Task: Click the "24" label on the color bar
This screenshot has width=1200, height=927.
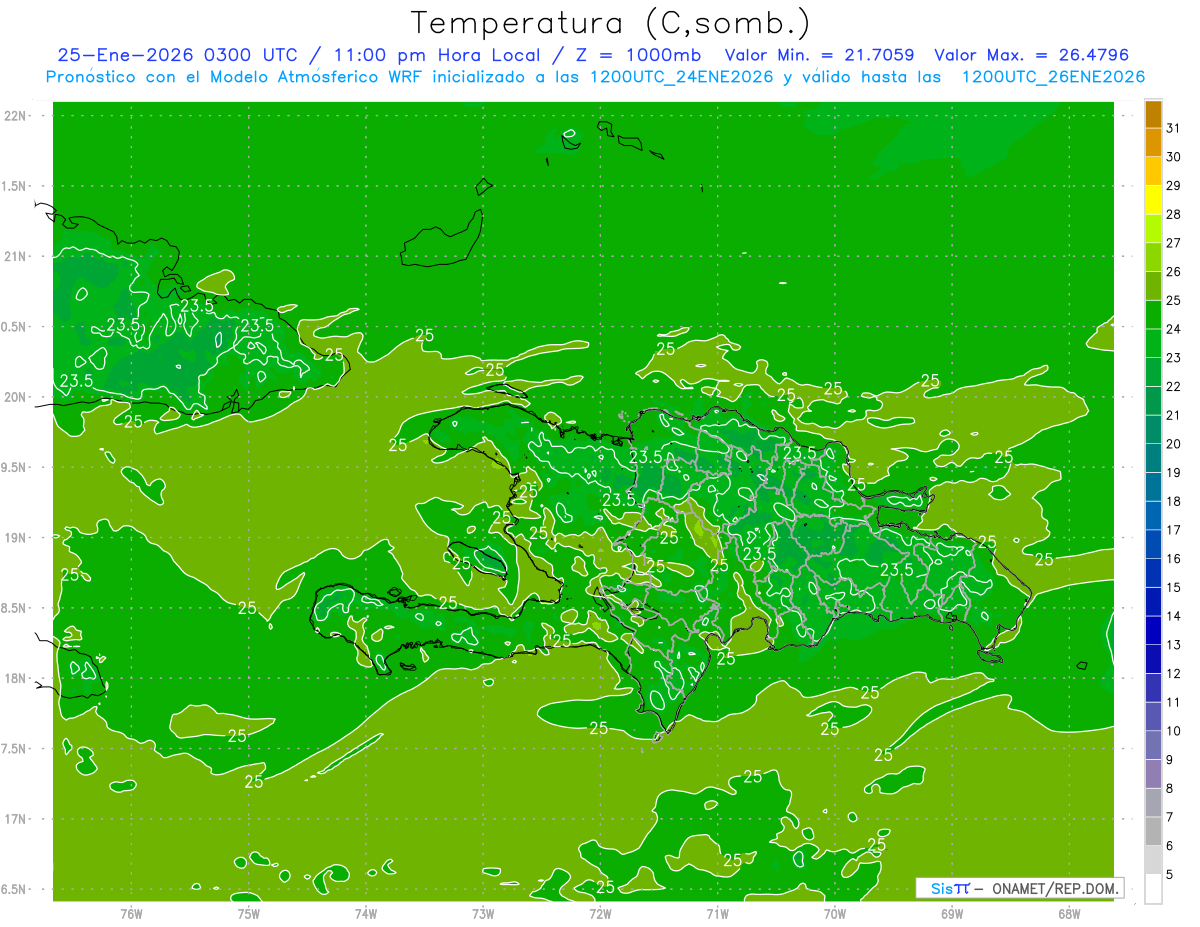Action: pos(1174,329)
